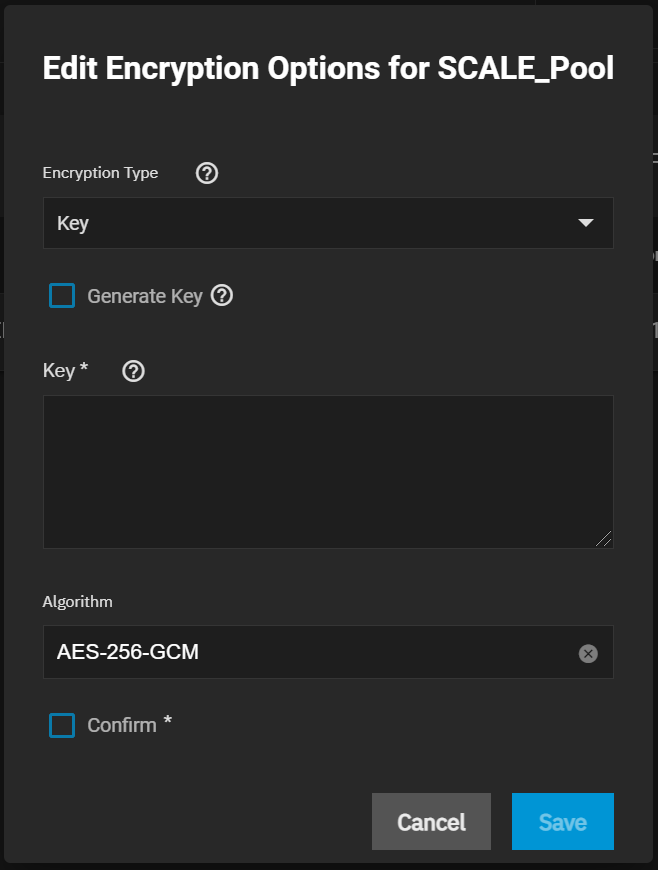Clear the AES-256-GCM algorithm with the x icon
The image size is (658, 870).
tap(588, 653)
